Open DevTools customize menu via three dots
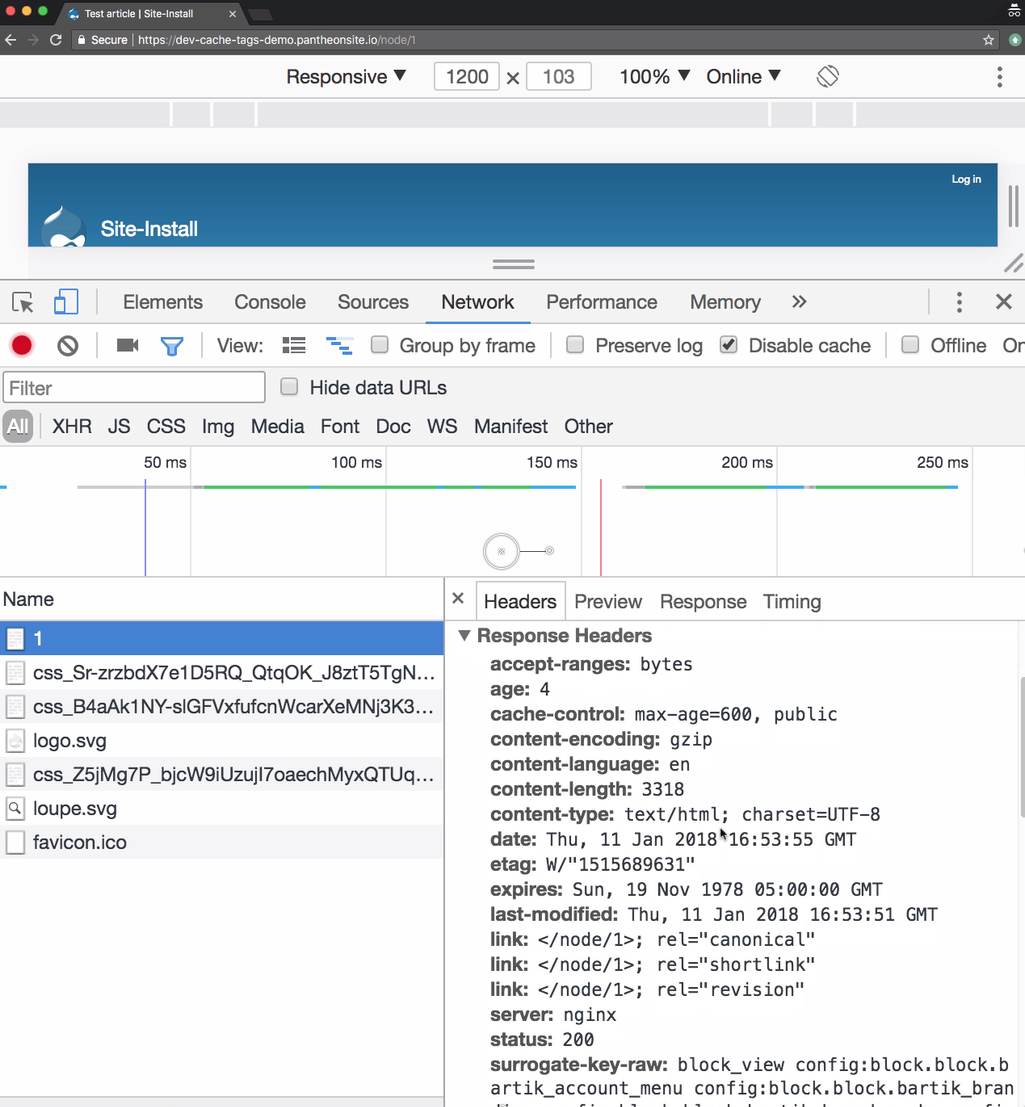The image size is (1025, 1107). click(958, 301)
